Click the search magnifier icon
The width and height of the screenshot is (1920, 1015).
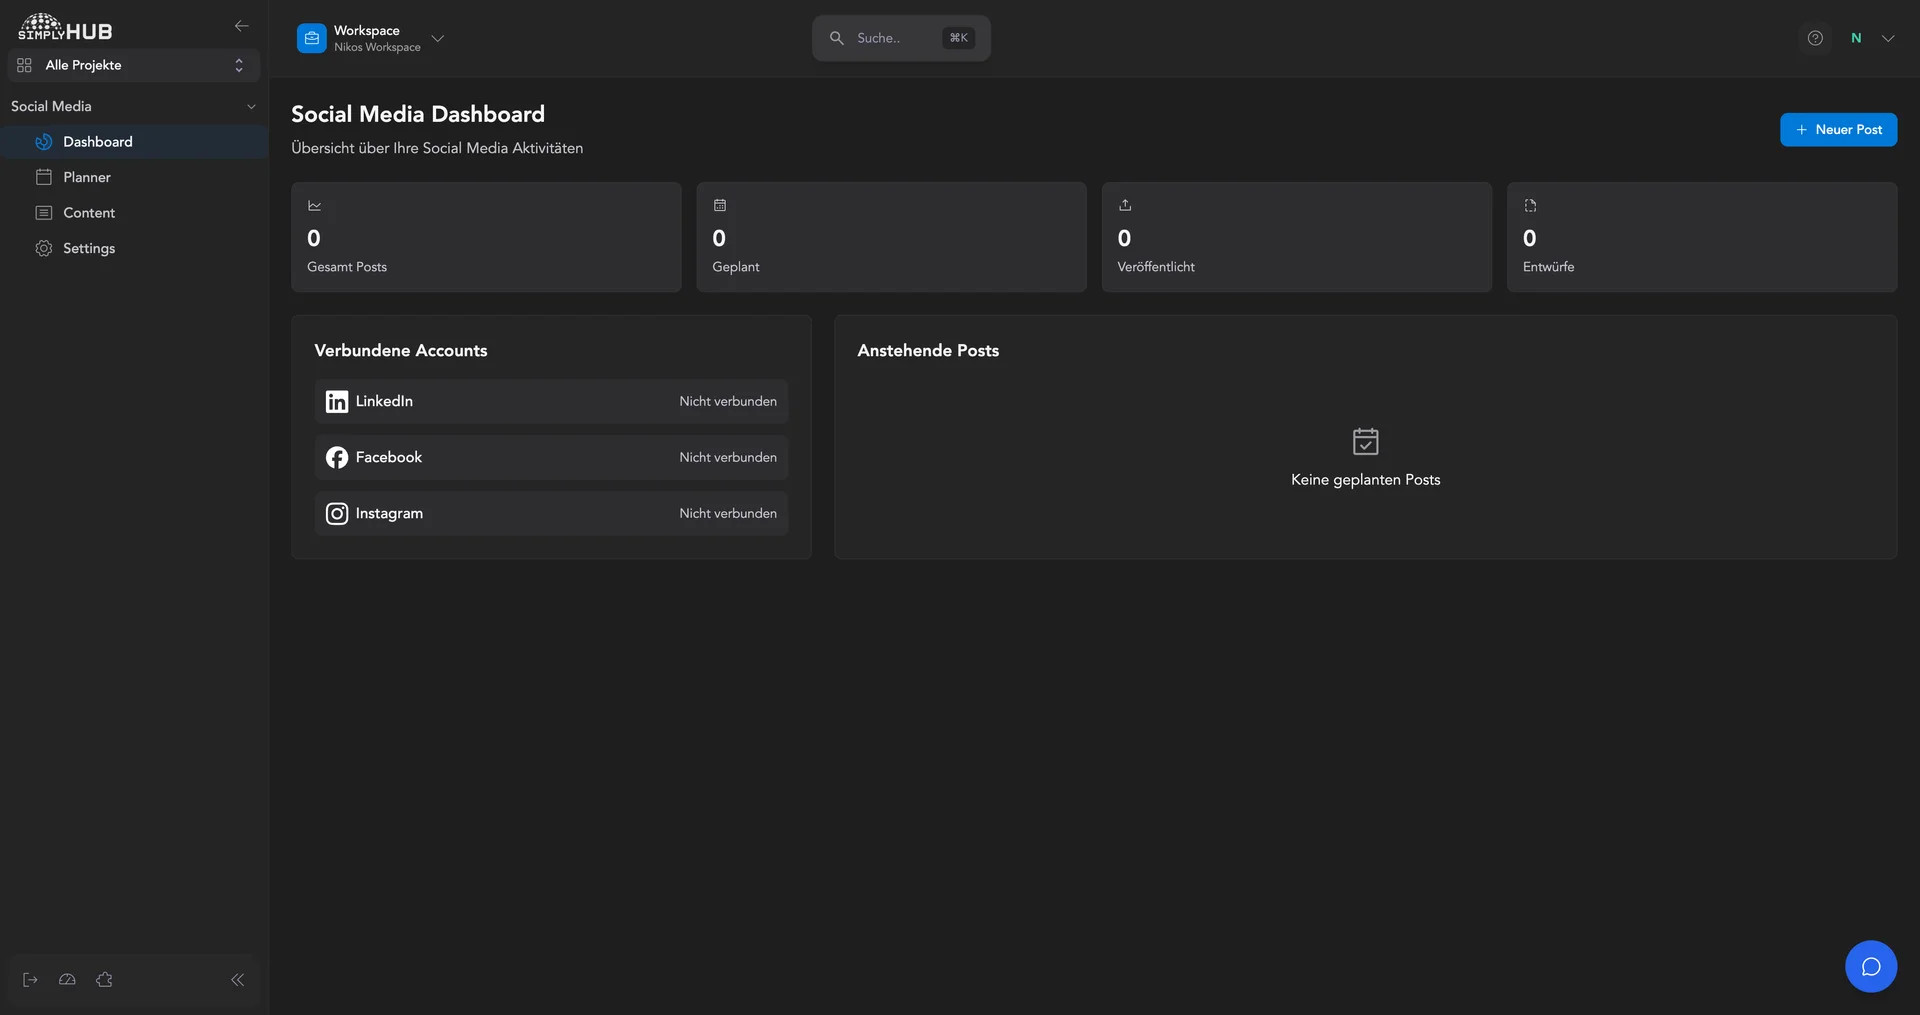click(837, 38)
